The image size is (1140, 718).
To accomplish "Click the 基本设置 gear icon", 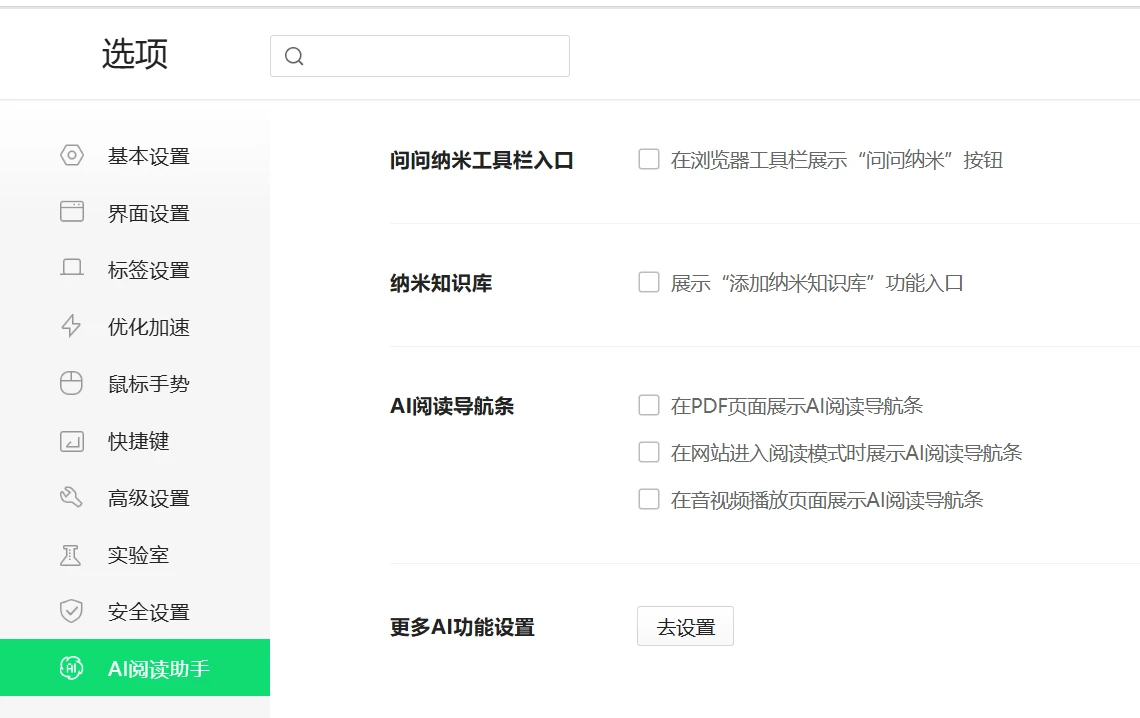I will point(70,156).
